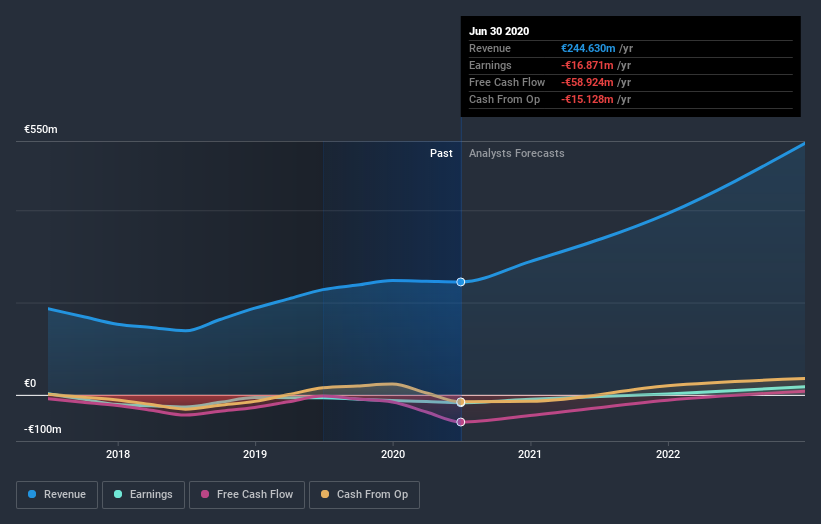The image size is (821, 524).
Task: Click the -€58.924m free cash flow value
Action: [587, 82]
